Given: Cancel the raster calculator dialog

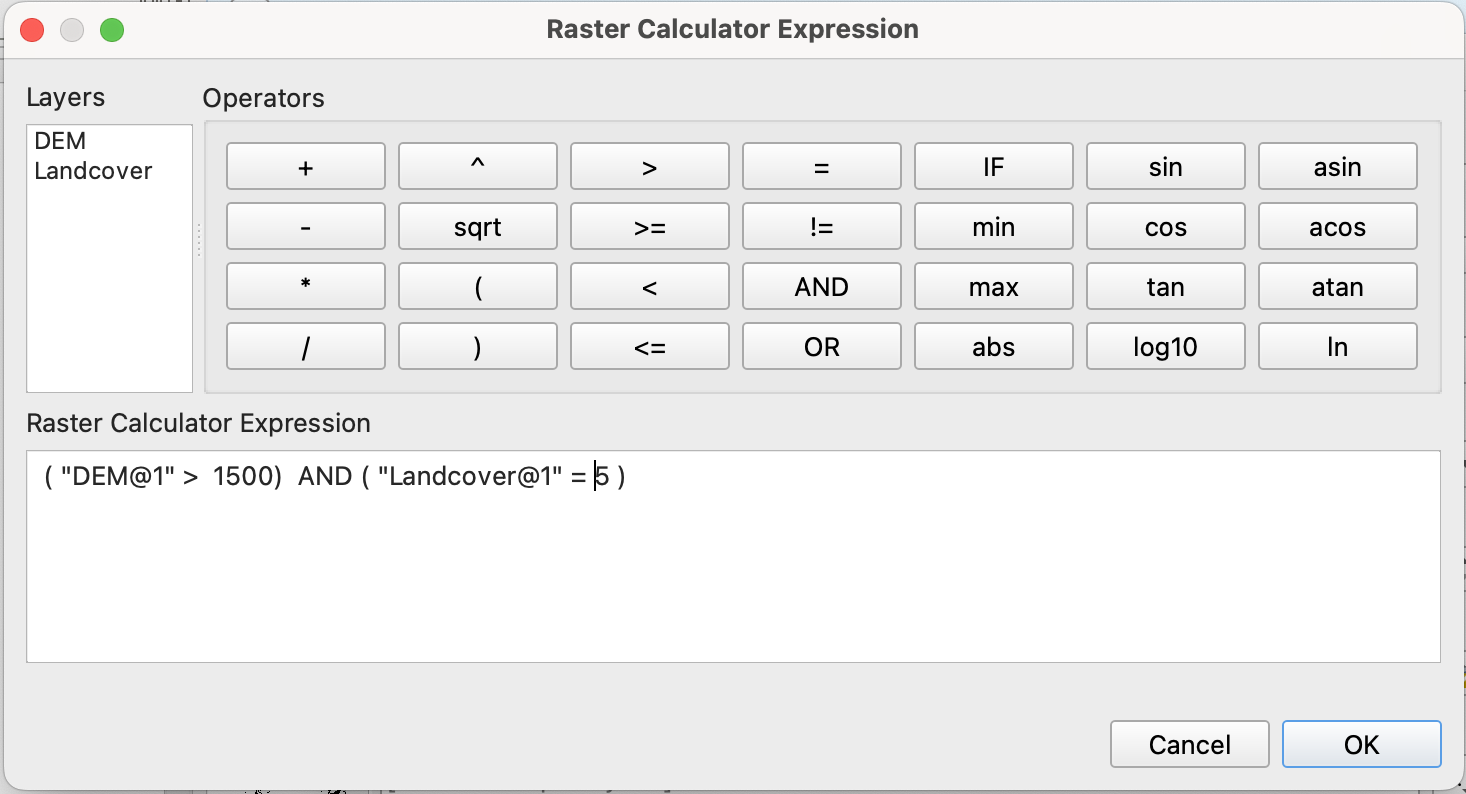Looking at the screenshot, I should point(1189,745).
